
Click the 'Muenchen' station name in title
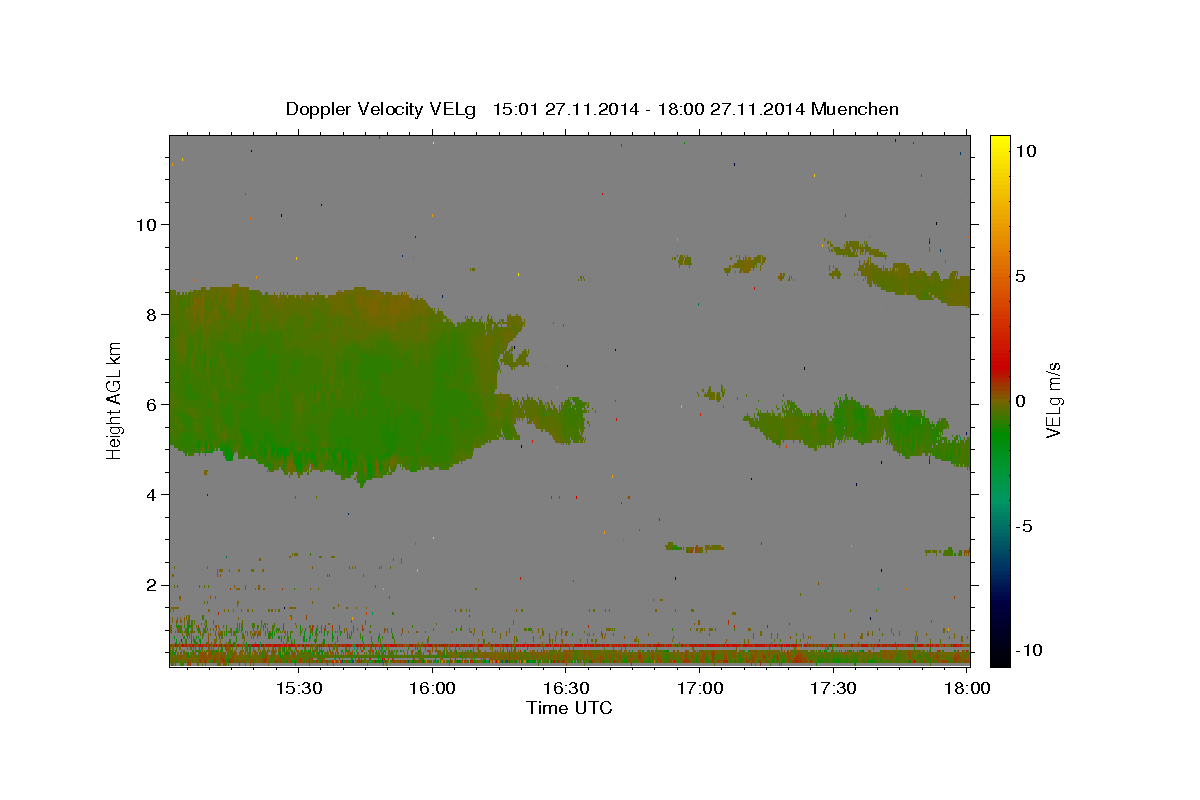point(857,109)
